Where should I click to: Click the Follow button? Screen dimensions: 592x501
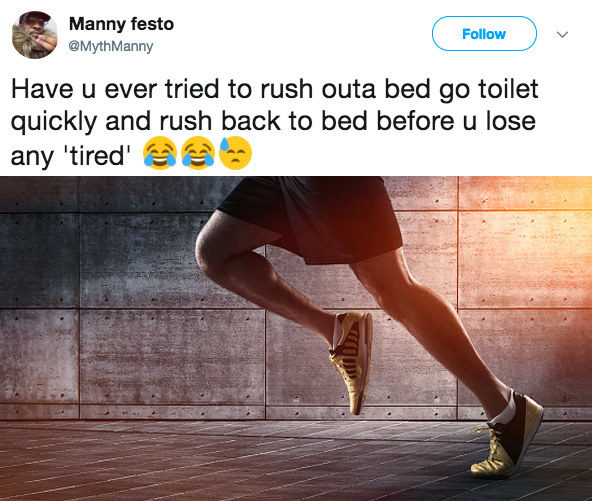(484, 34)
